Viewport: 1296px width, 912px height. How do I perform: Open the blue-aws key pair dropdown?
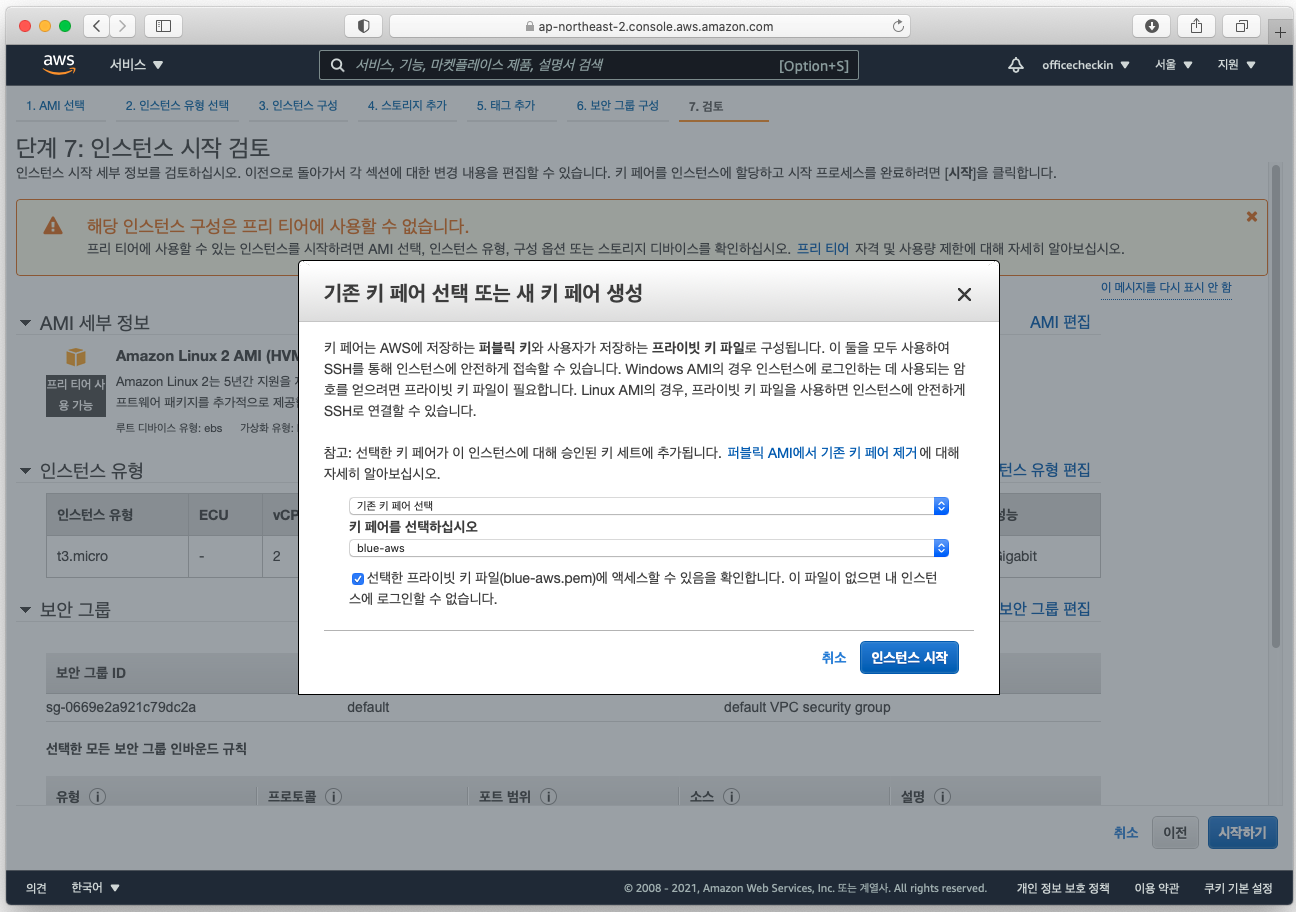coord(649,548)
